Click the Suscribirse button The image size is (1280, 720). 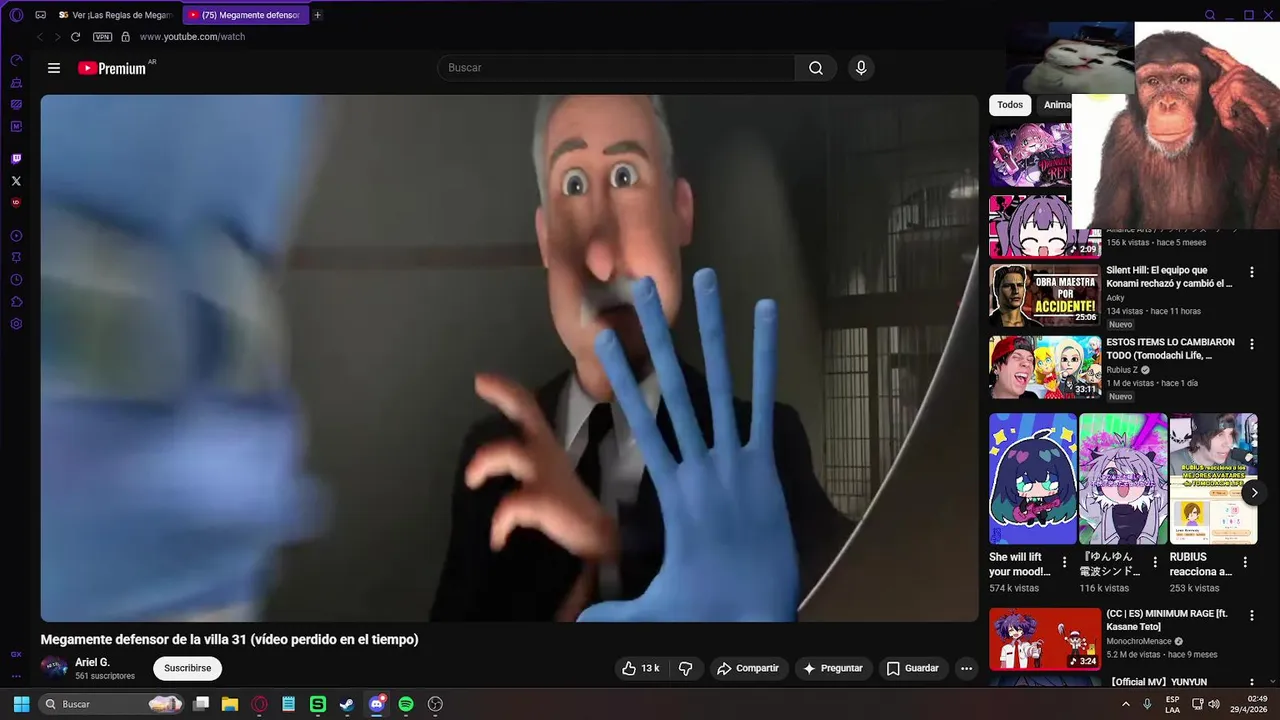(188, 668)
